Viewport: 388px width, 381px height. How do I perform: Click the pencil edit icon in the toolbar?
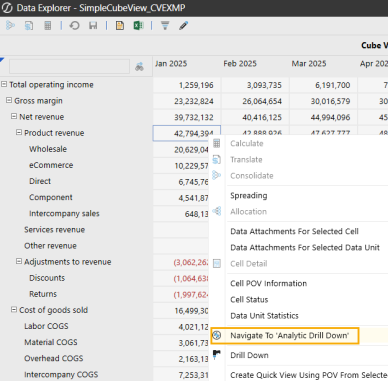click(184, 26)
